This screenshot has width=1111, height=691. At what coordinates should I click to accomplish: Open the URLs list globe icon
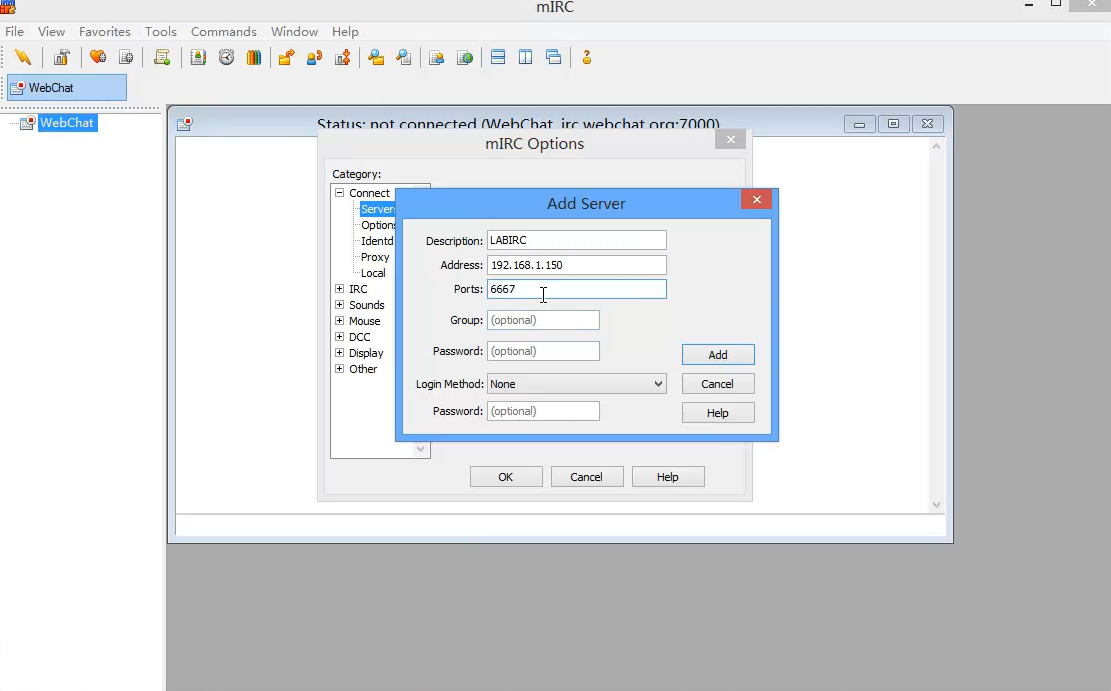(x=465, y=57)
